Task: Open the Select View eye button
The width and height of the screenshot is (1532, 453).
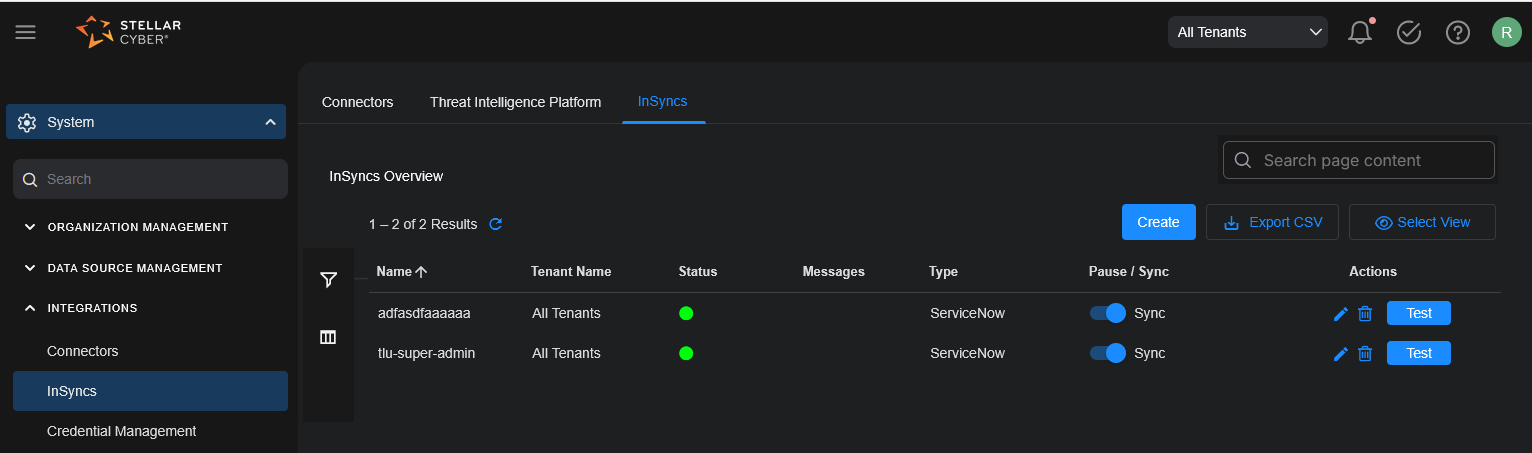Action: [x=1421, y=222]
